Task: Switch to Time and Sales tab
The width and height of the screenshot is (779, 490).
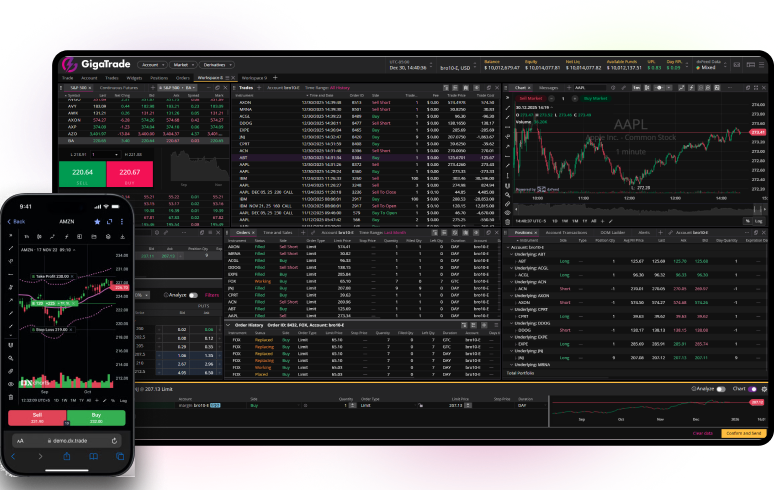Action: [x=278, y=233]
